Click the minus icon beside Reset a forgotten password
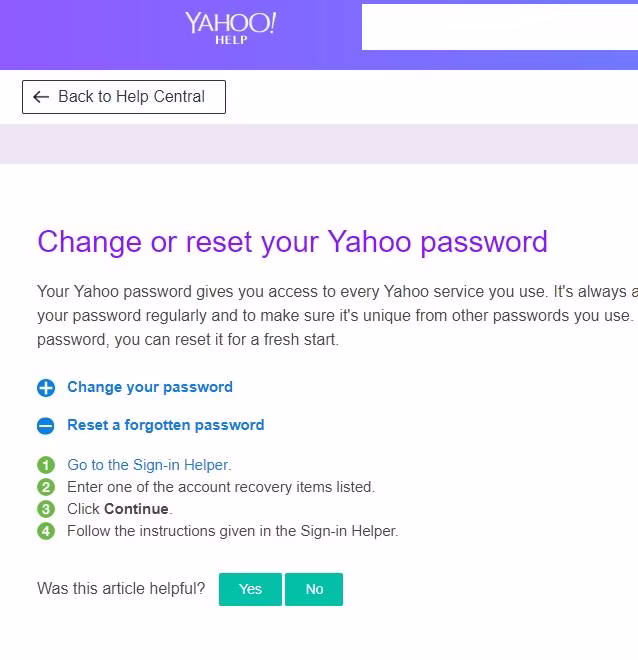Screen dimensions: 638x660 point(46,426)
